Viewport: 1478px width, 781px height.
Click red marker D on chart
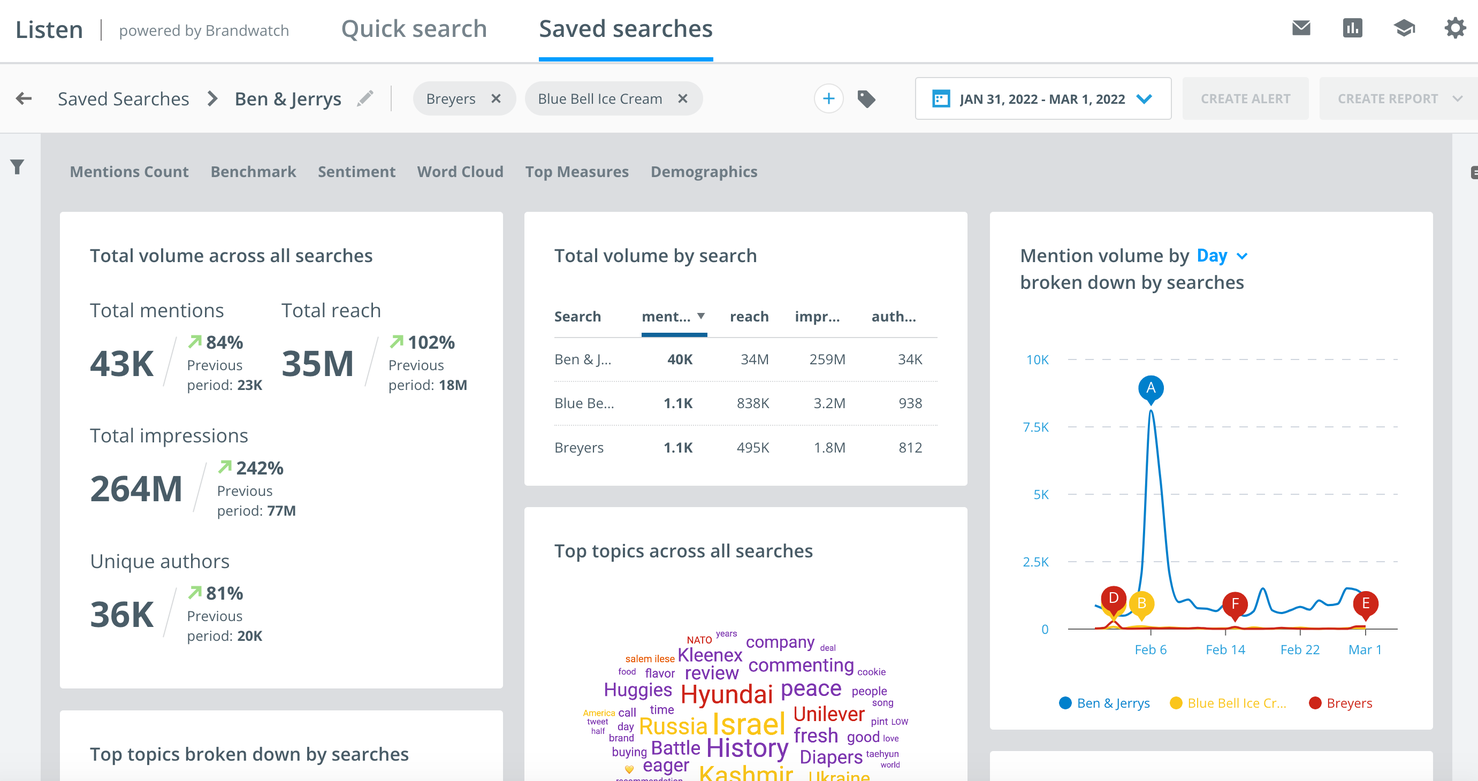click(1113, 600)
